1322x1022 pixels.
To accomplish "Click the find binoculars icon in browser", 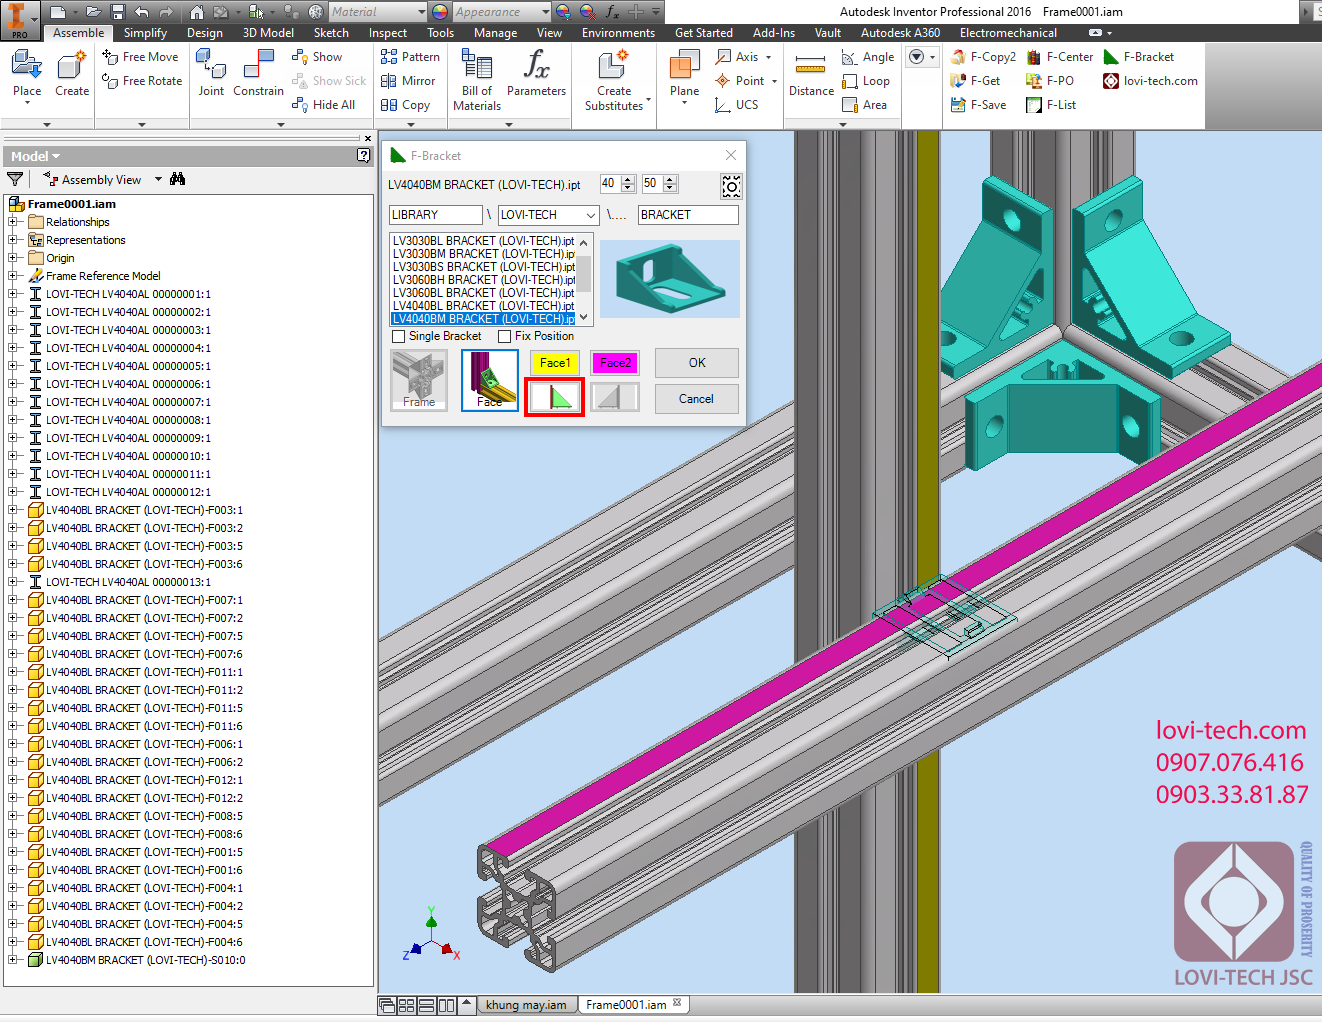I will click(x=178, y=179).
